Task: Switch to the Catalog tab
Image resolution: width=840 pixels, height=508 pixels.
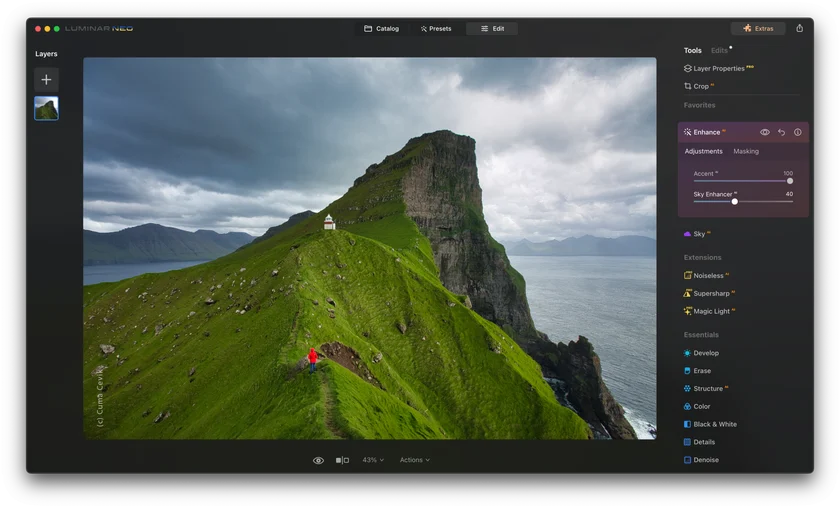Action: [x=381, y=28]
